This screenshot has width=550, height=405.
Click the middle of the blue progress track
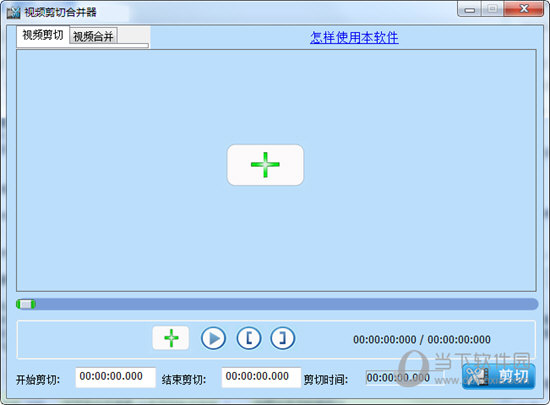tap(277, 304)
